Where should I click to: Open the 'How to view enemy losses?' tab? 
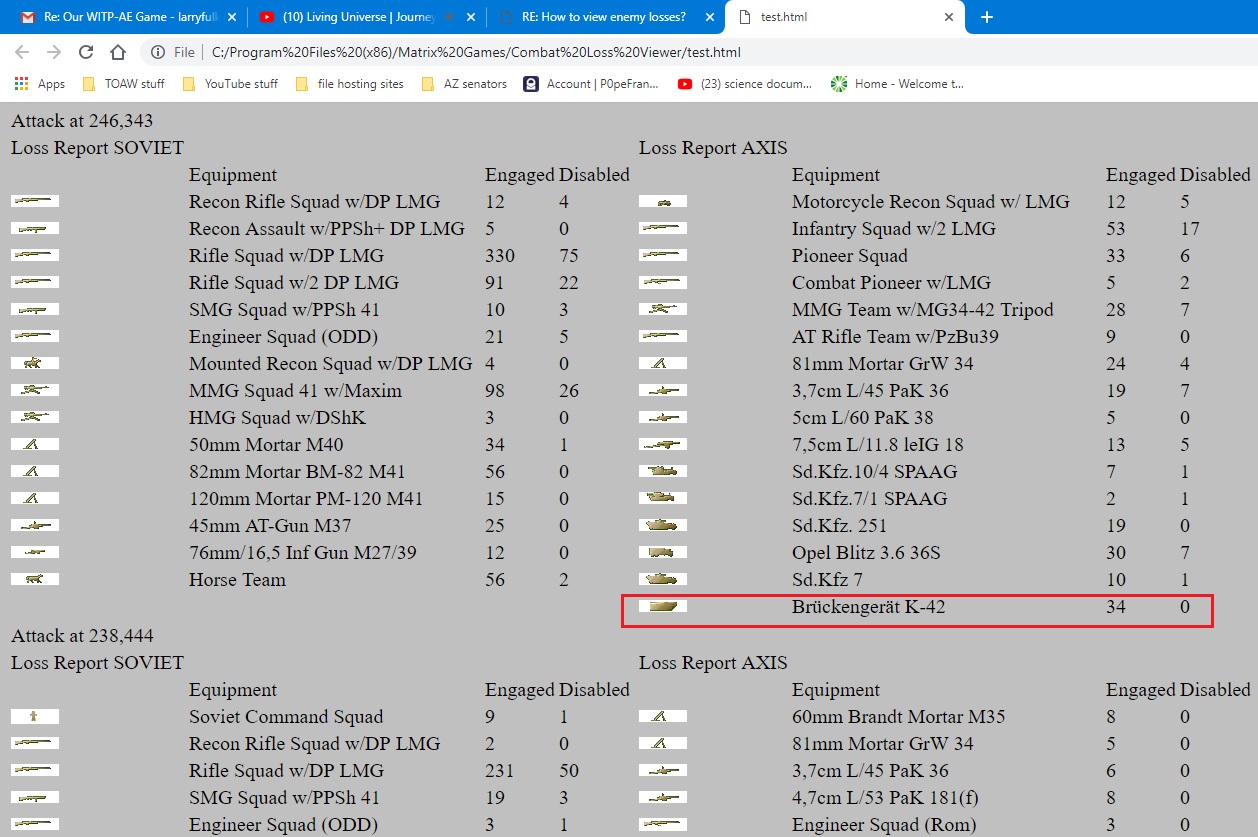pos(606,17)
